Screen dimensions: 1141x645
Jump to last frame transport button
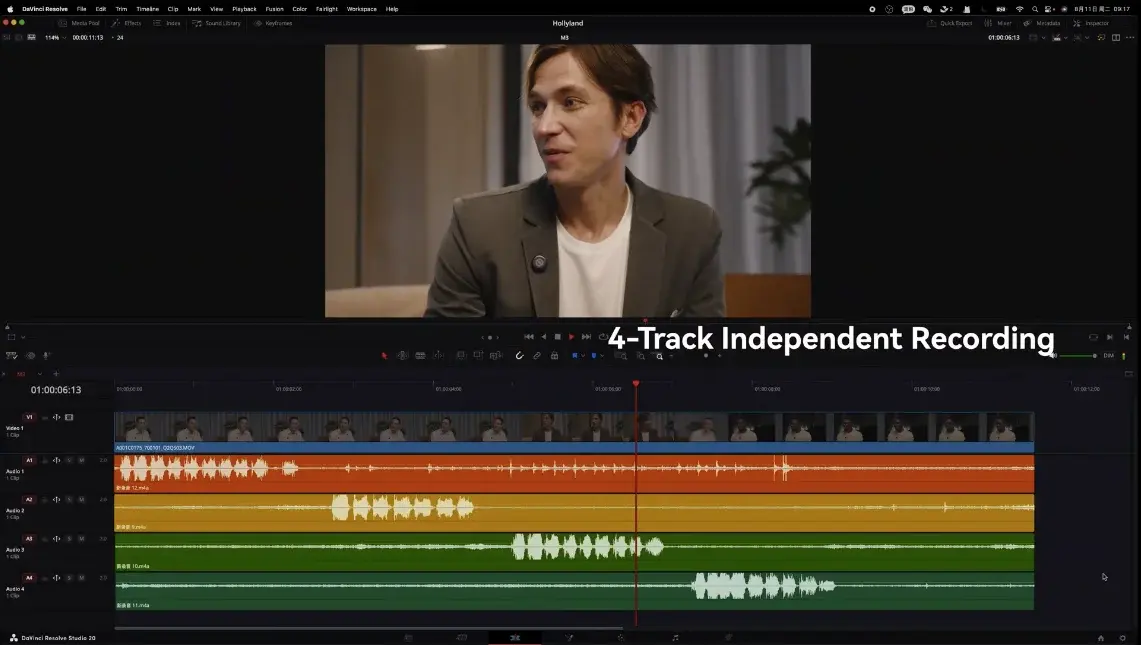coord(586,337)
